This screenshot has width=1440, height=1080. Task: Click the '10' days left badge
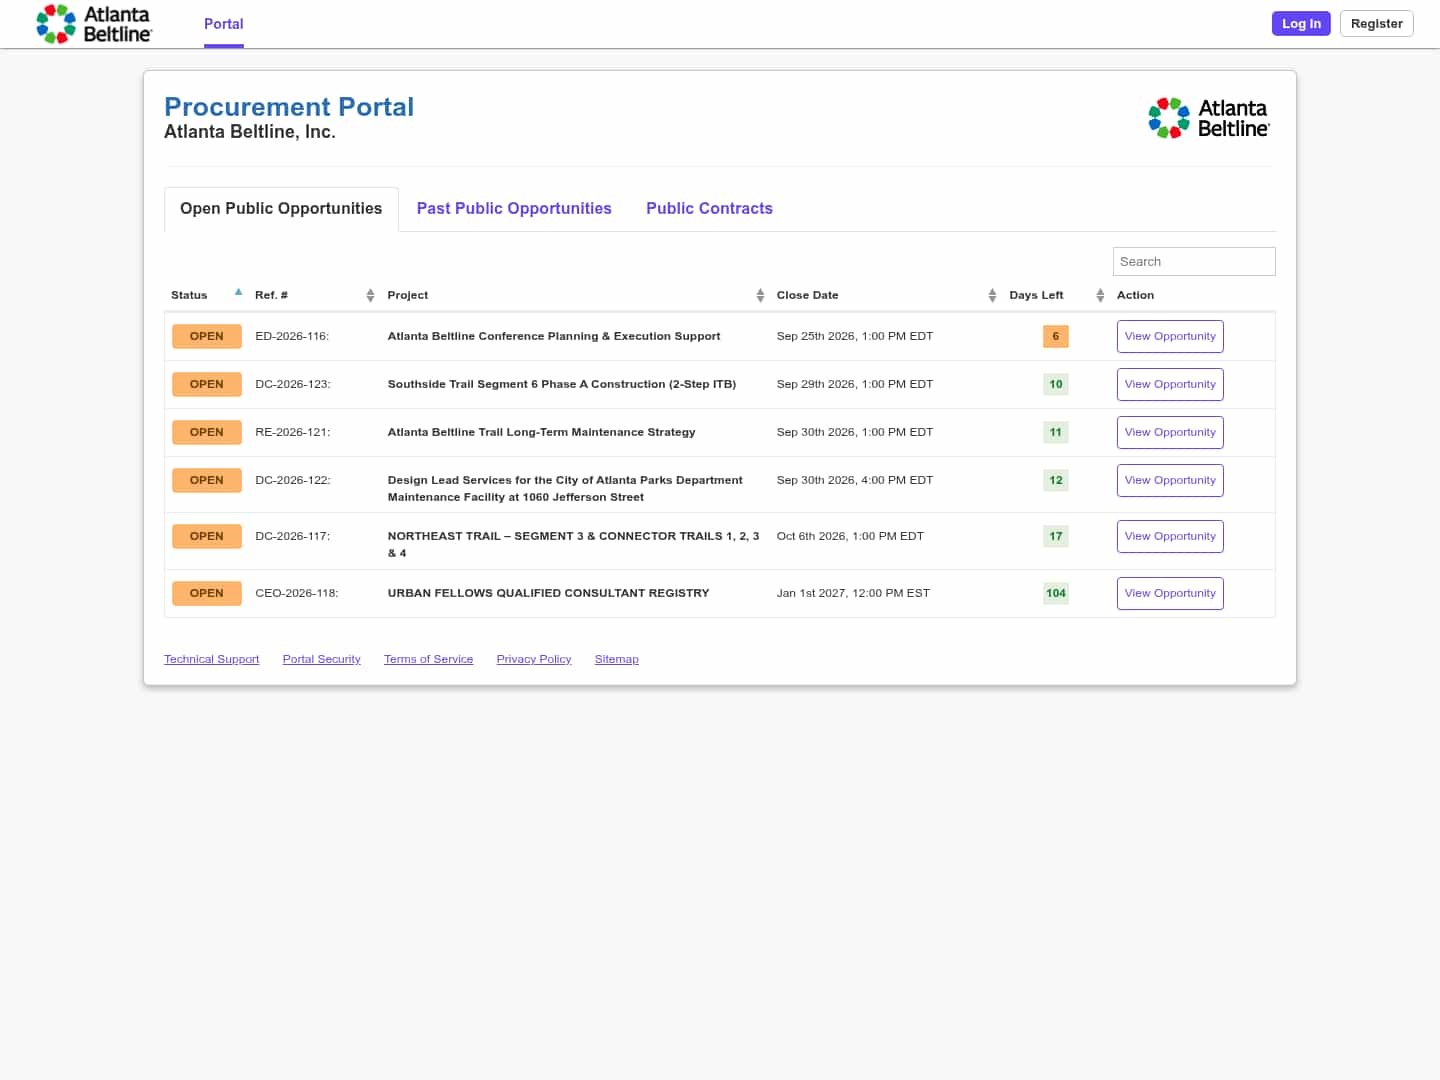(x=1056, y=385)
